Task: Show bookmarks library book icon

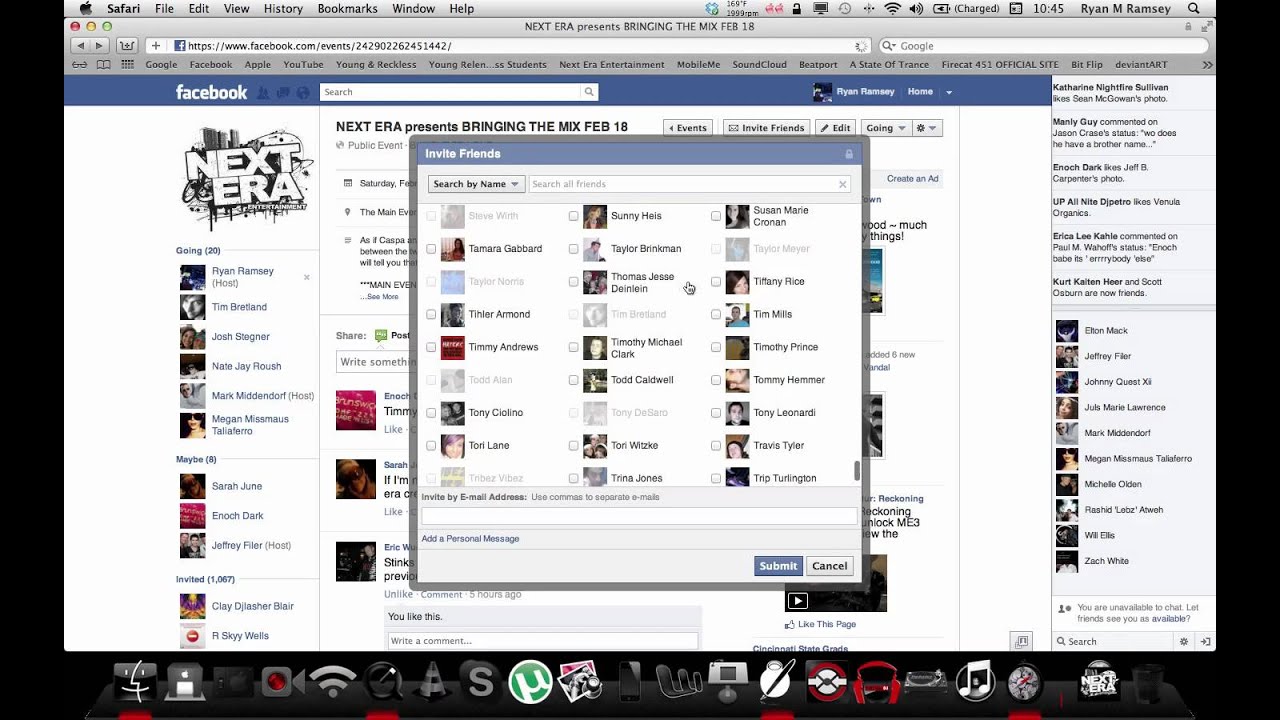Action: pyautogui.click(x=104, y=65)
